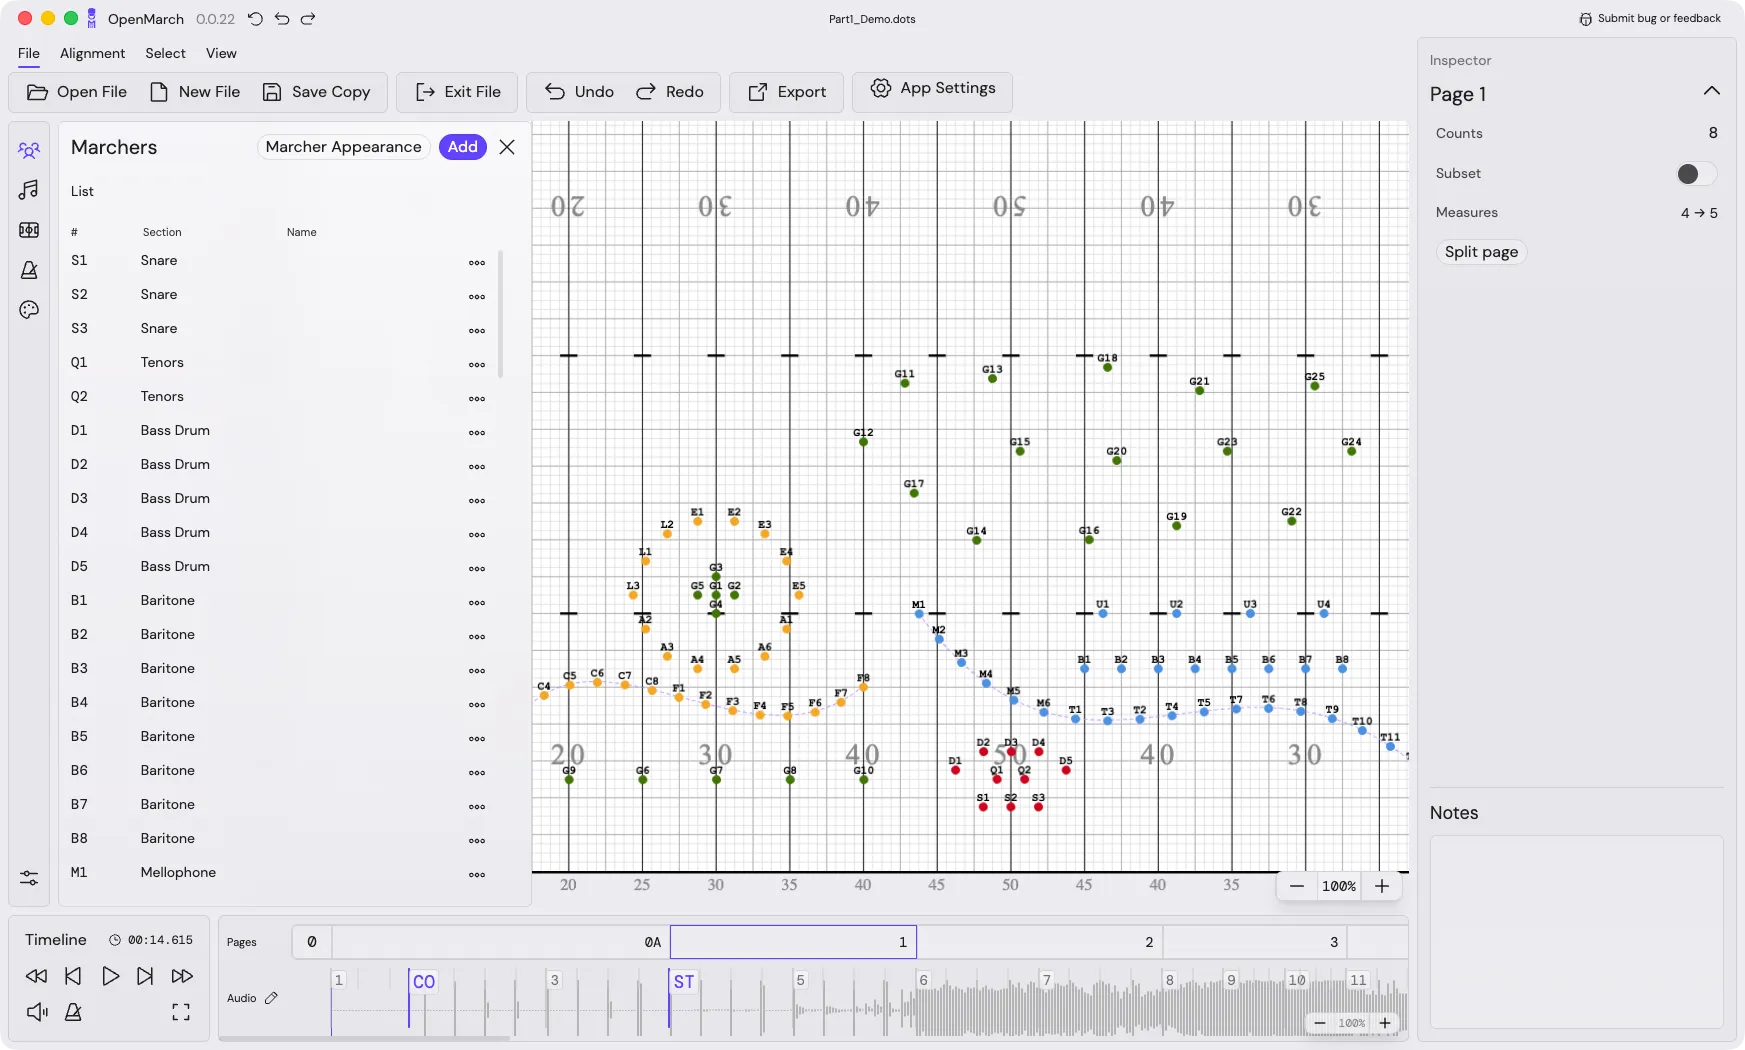Click the Export button
Image resolution: width=1745 pixels, height=1050 pixels.
(x=787, y=92)
